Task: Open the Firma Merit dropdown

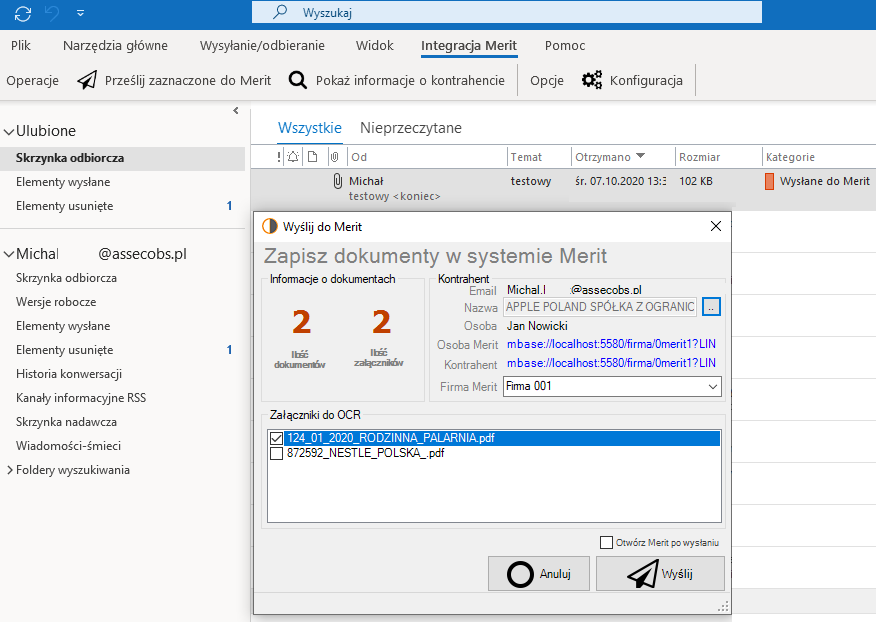Action: (x=712, y=386)
